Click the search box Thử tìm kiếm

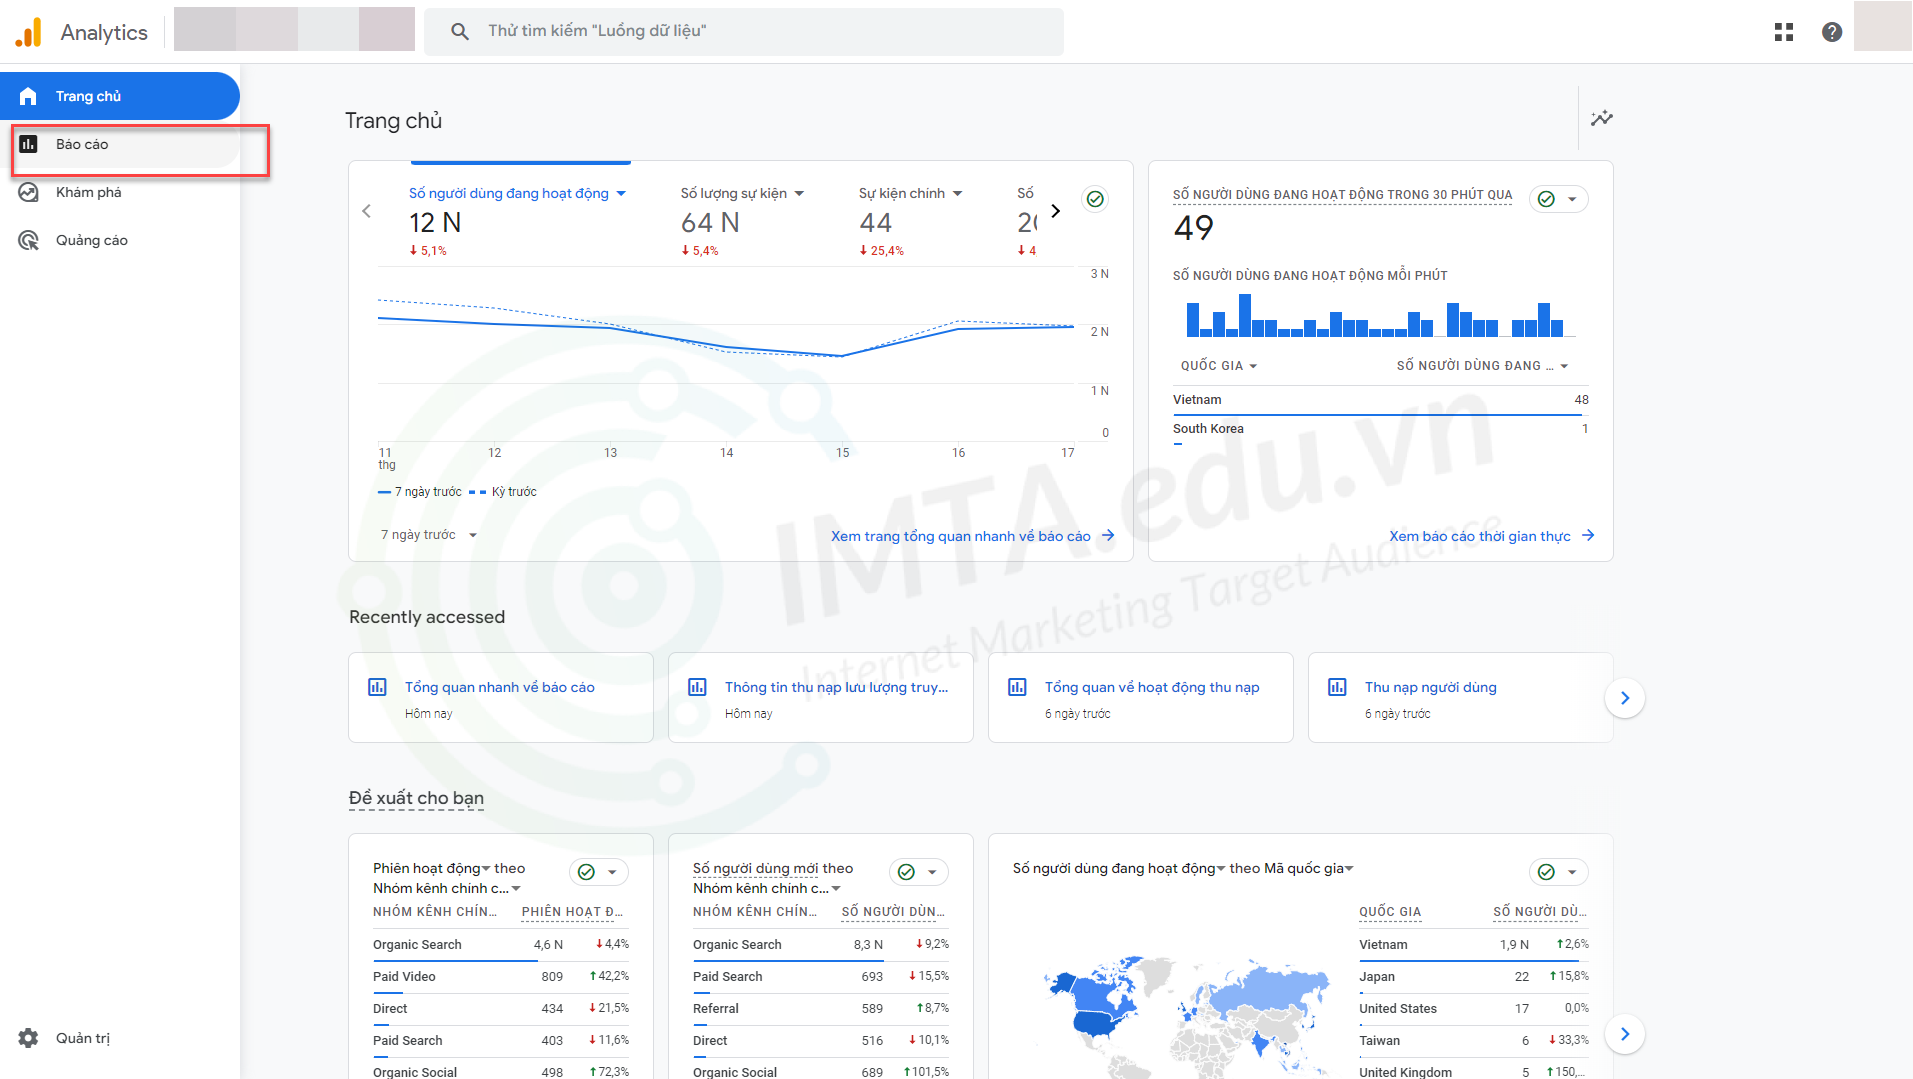point(744,32)
